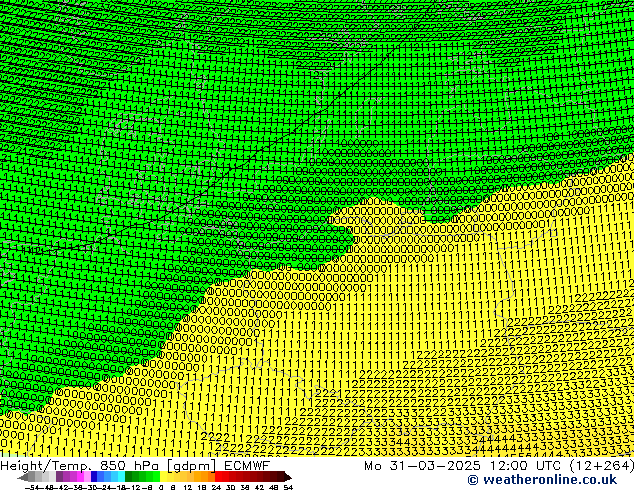The height and width of the screenshot is (490, 634).
Task: Click the '54' legend scale label
Action: [289, 487]
